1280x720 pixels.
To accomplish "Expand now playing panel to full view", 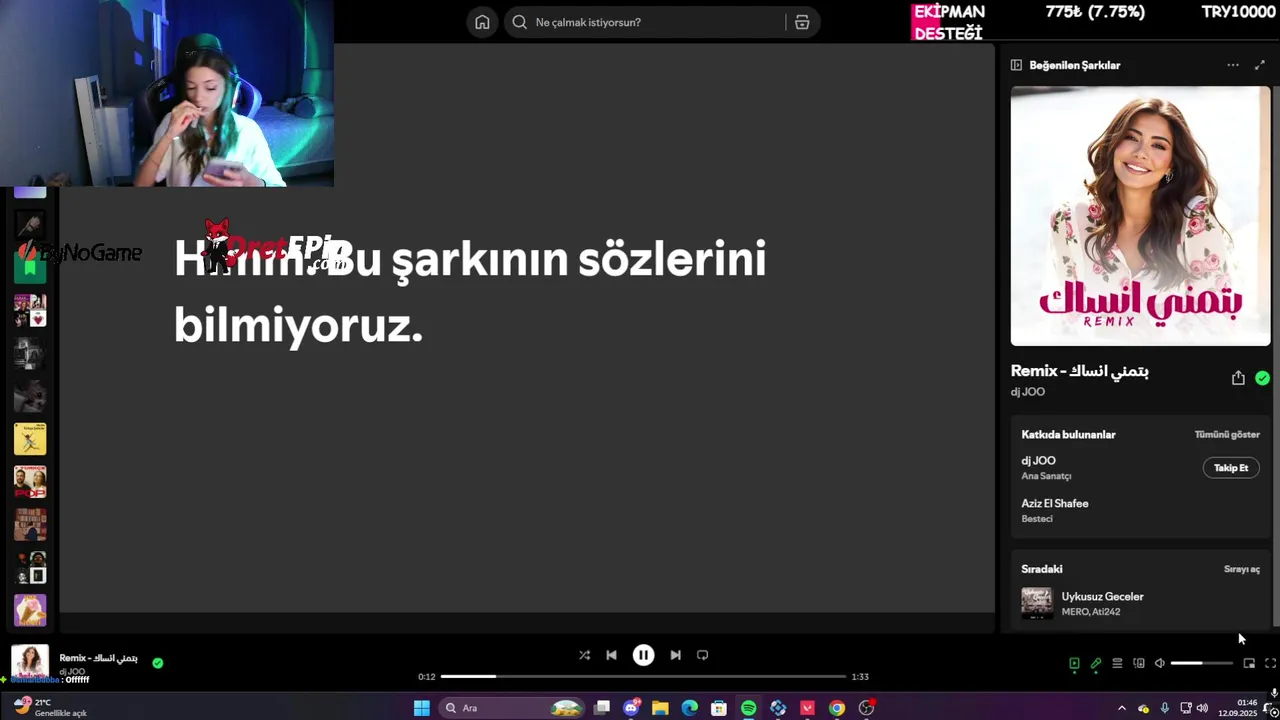I will (x=1260, y=65).
